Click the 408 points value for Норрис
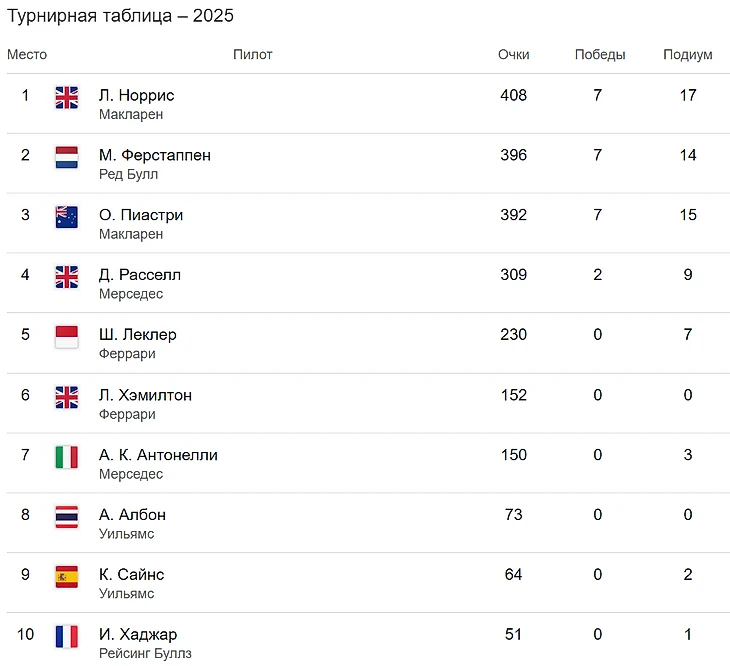The image size is (730, 666). pyautogui.click(x=513, y=96)
